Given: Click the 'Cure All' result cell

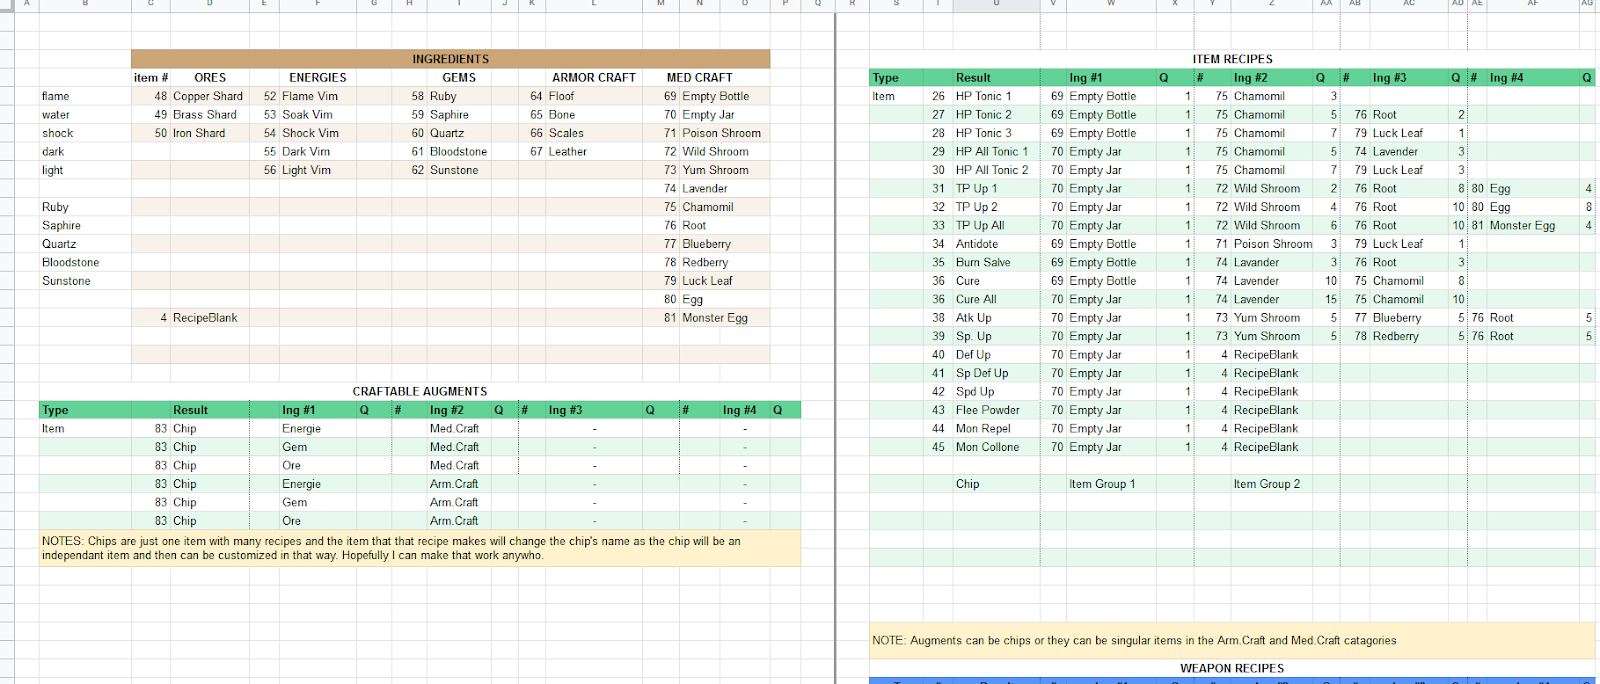Looking at the screenshot, I should click(996, 300).
